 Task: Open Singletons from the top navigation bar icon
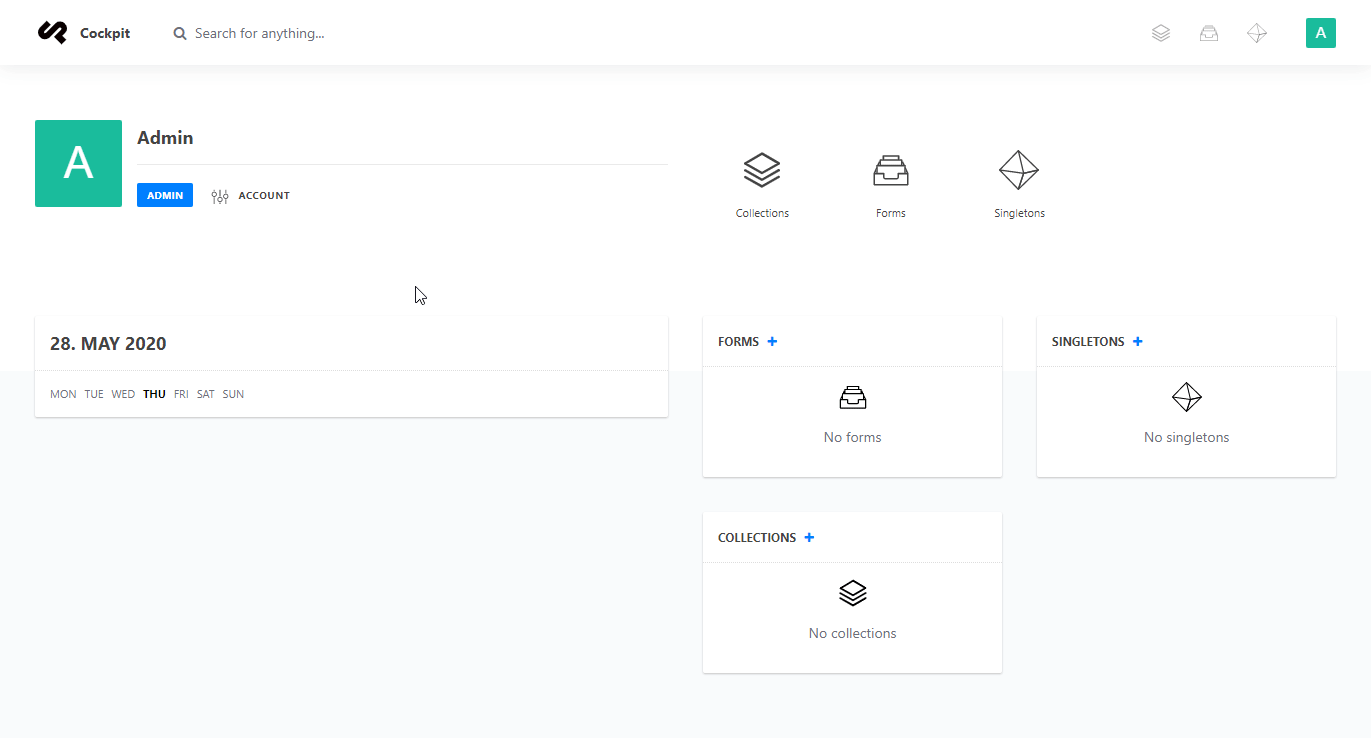coord(1257,33)
